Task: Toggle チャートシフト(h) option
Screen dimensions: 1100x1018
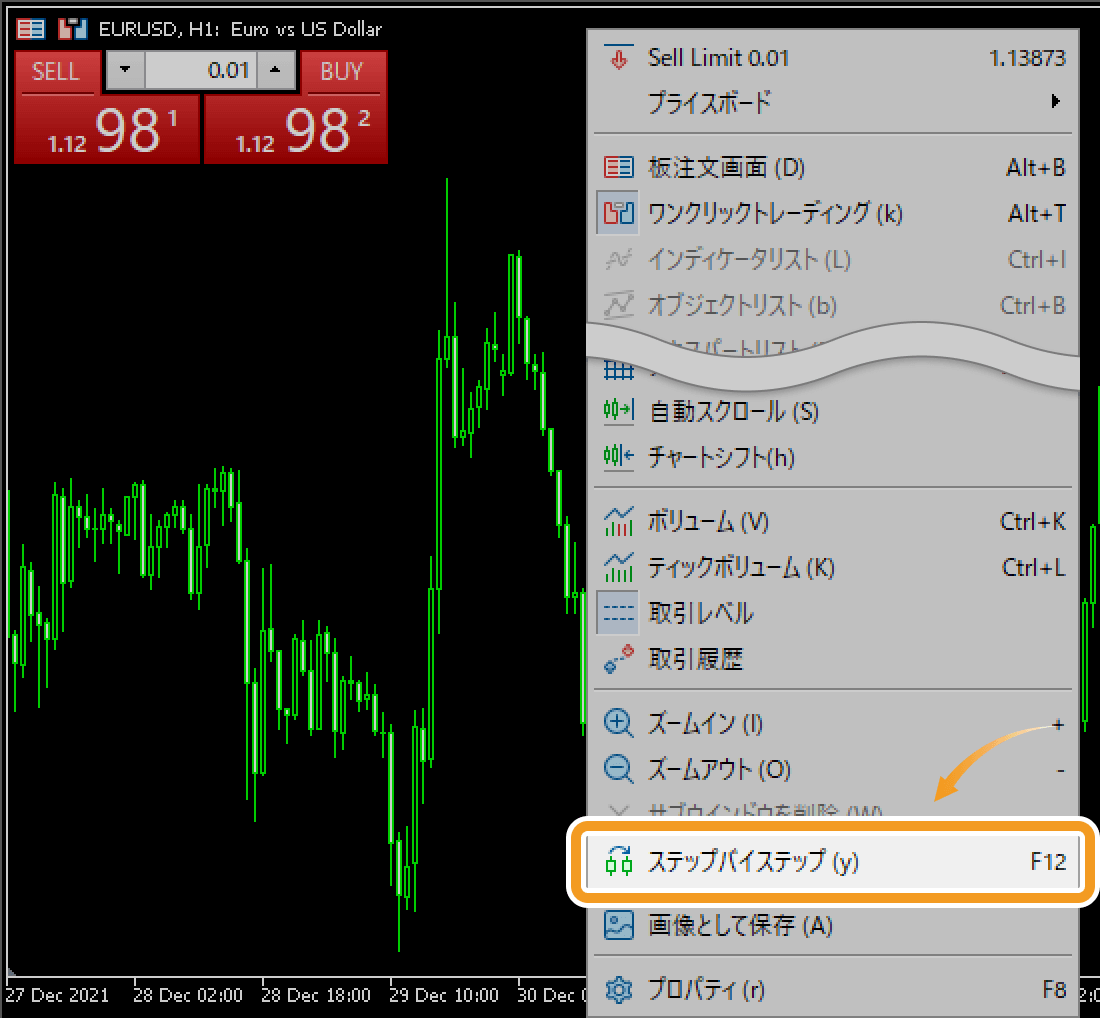Action: (x=833, y=457)
